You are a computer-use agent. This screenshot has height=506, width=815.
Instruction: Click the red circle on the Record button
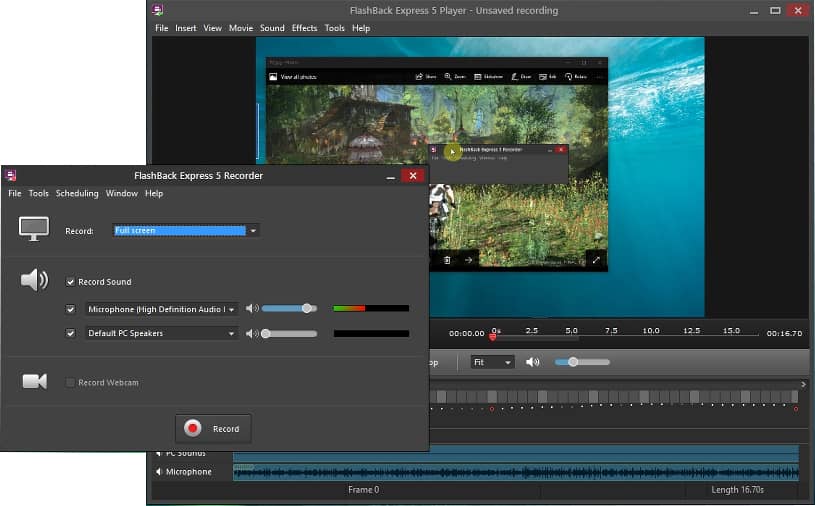pos(193,428)
